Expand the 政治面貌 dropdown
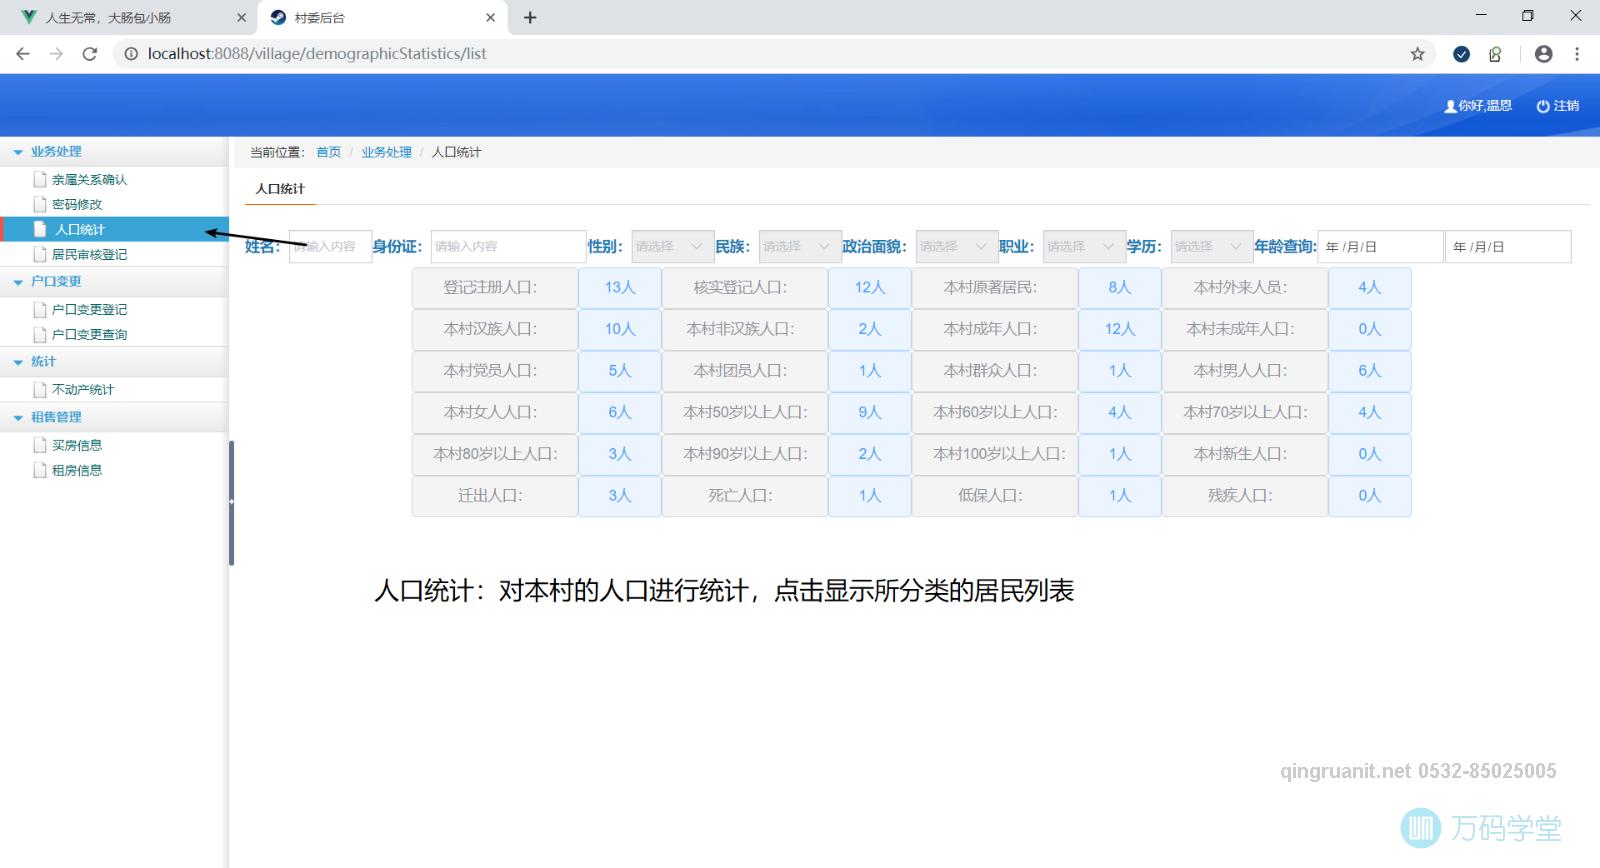Screen dimensions: 1600x868 pos(956,247)
